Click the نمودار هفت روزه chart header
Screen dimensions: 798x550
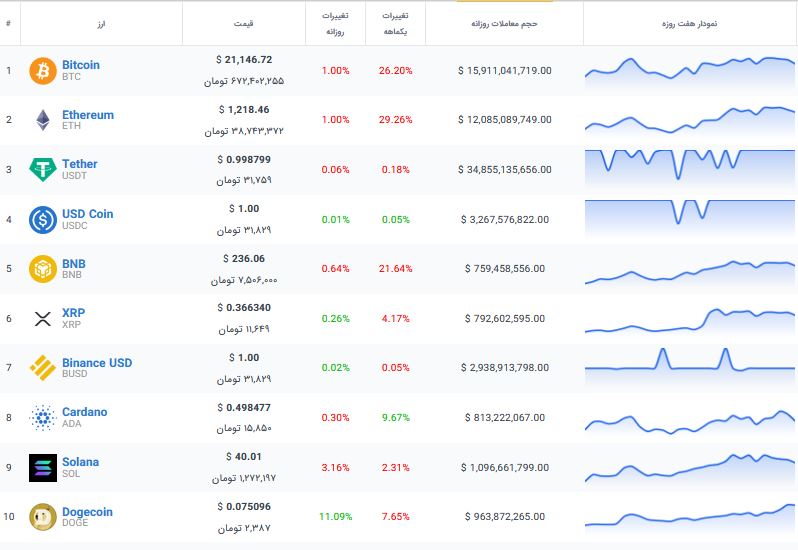690,23
